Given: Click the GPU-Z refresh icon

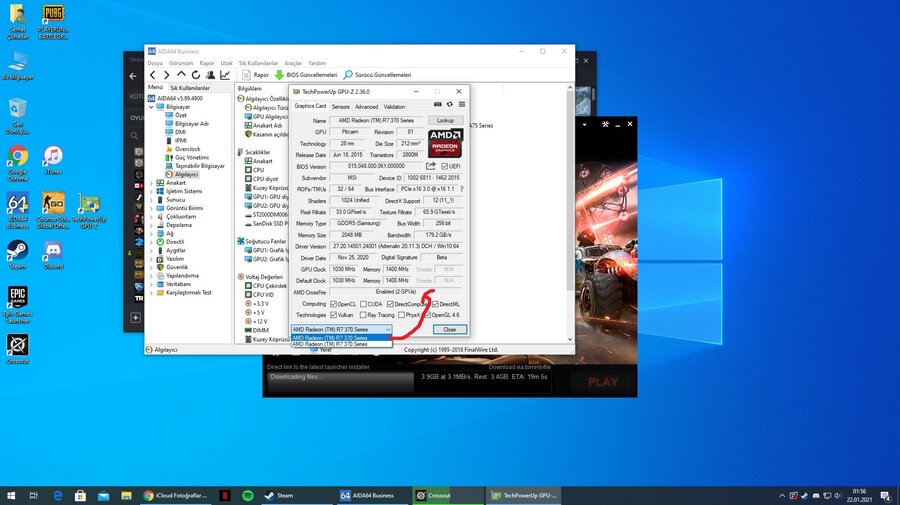Looking at the screenshot, I should pos(449,104).
